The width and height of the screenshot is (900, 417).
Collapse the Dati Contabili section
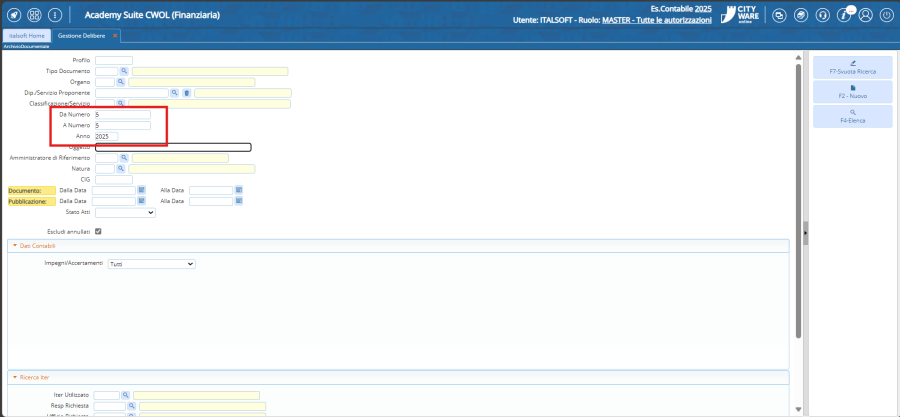coord(14,245)
